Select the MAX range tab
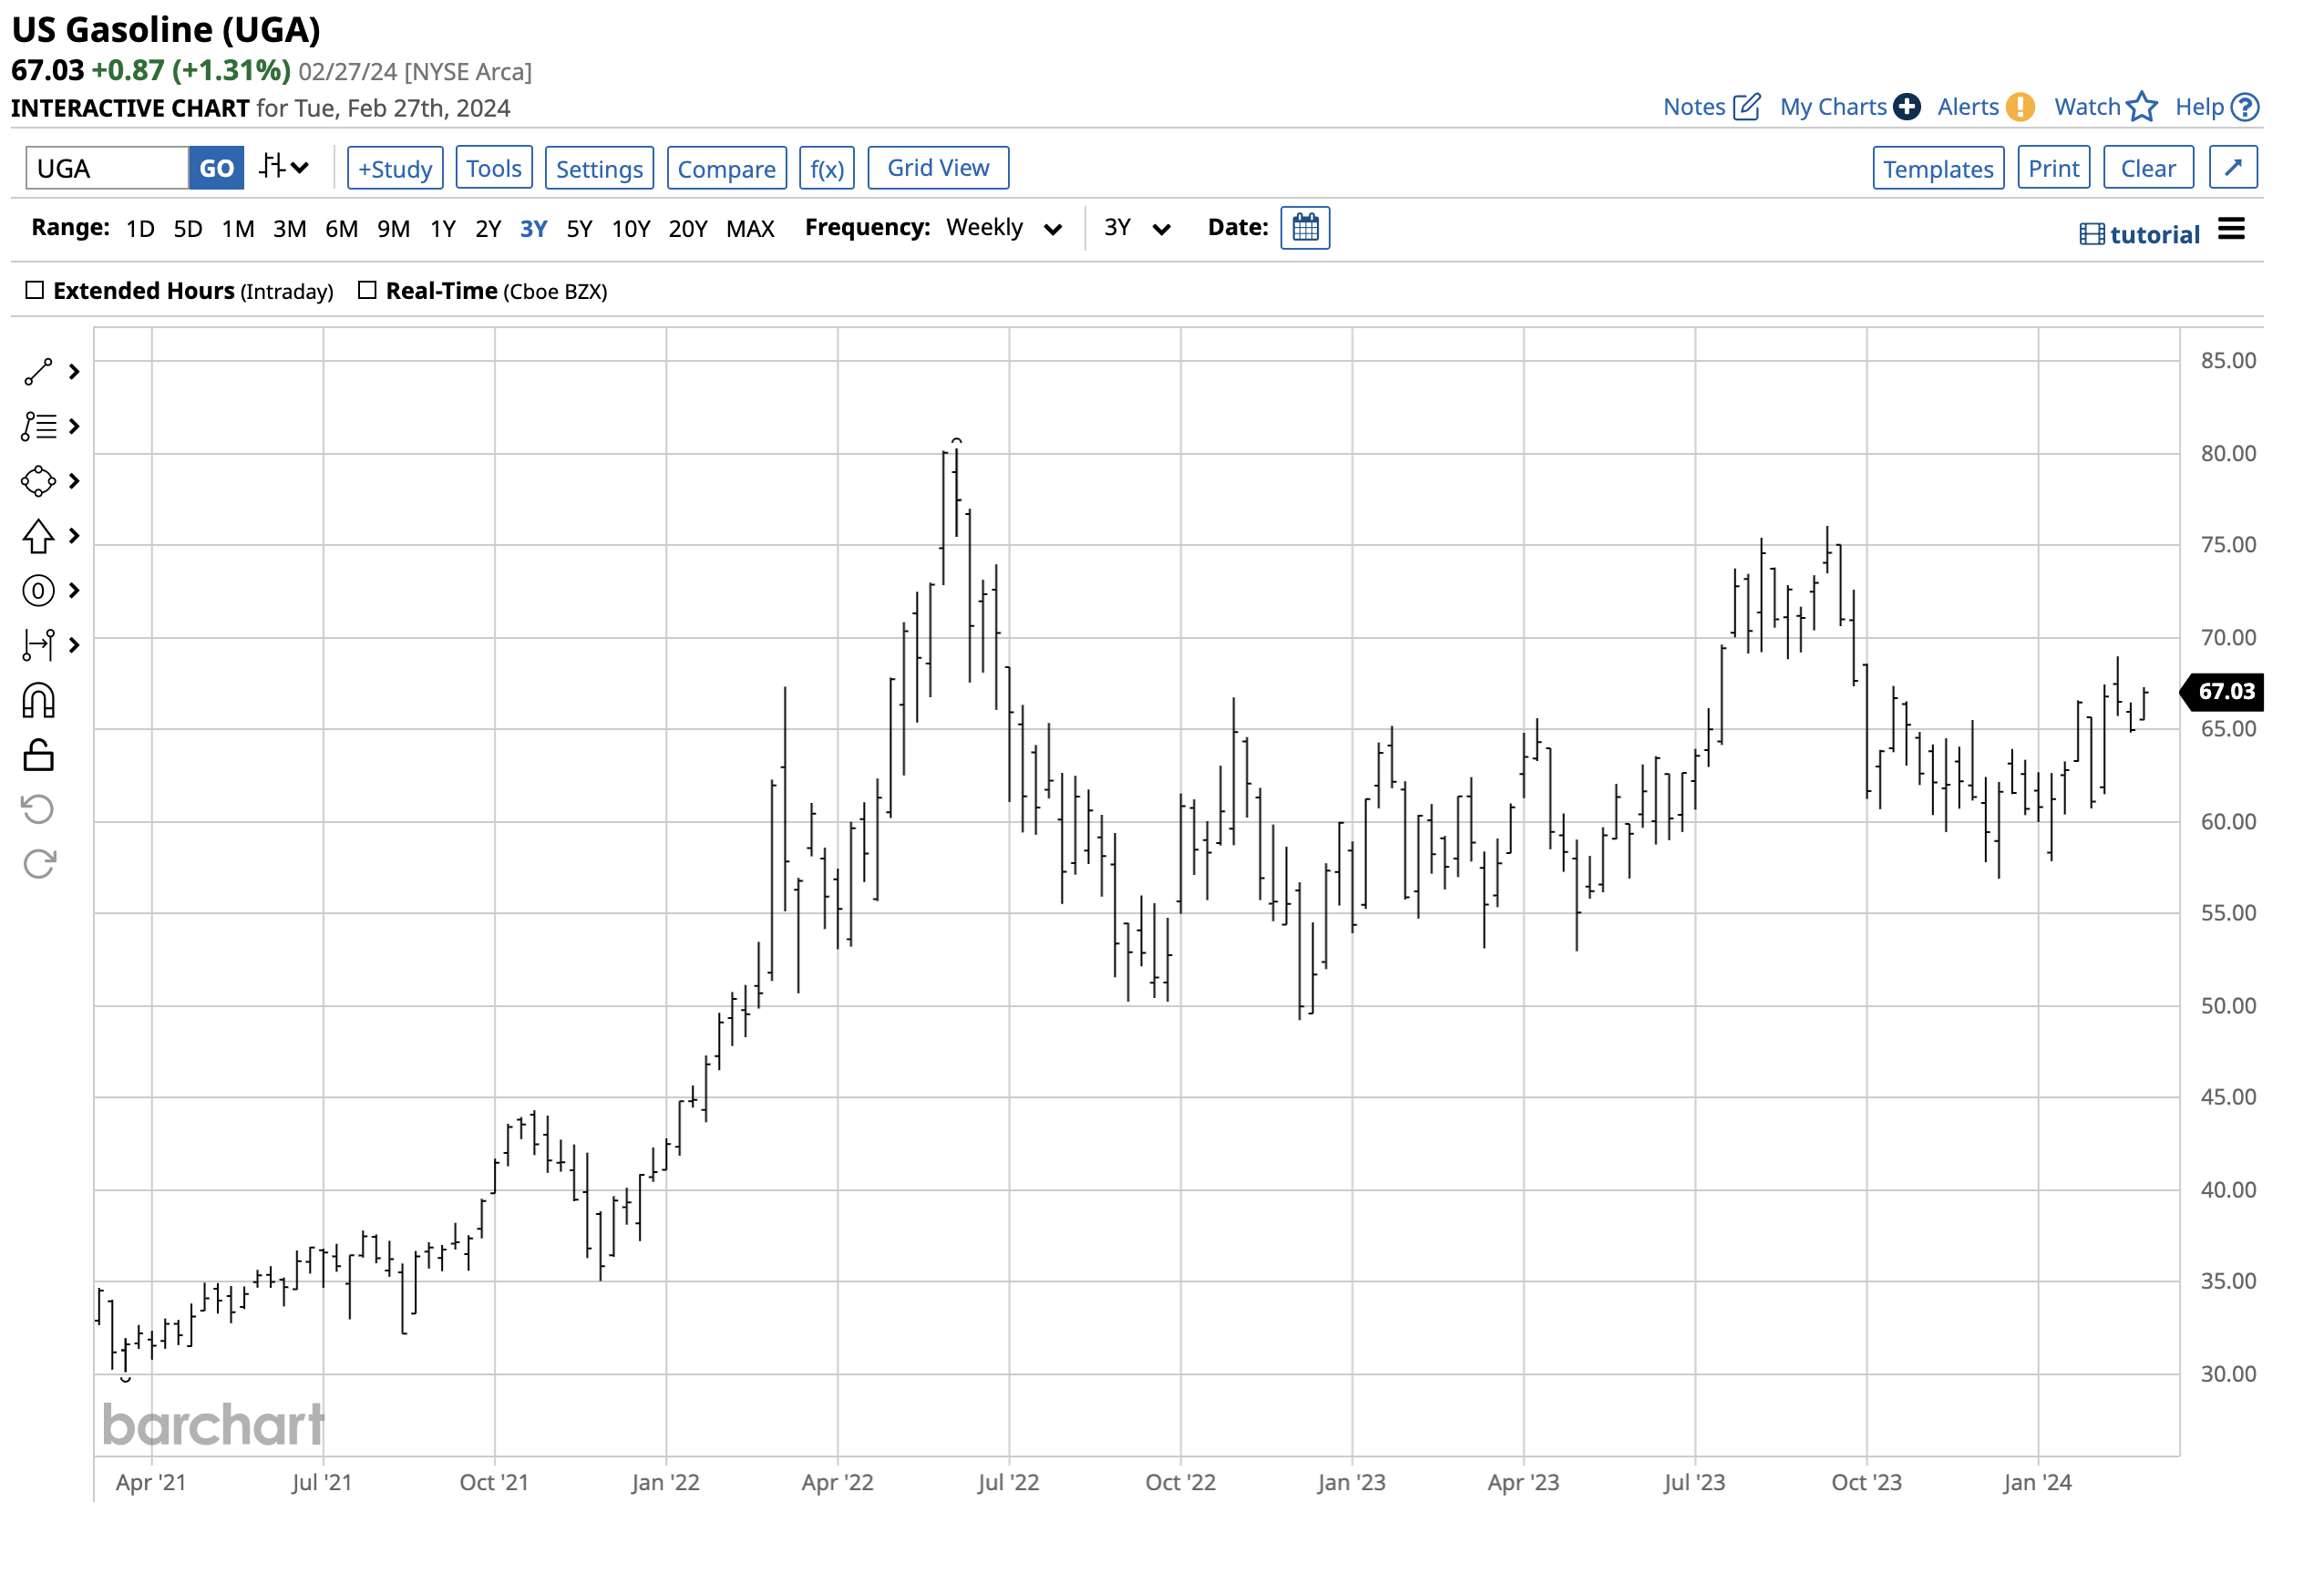The width and height of the screenshot is (2324, 1595). click(x=751, y=228)
